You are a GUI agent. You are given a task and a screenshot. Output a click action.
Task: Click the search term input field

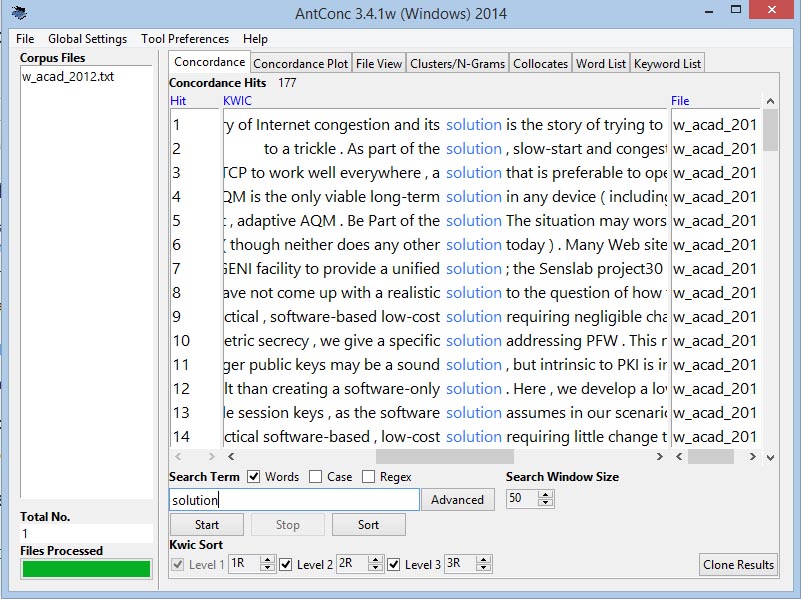pyautogui.click(x=294, y=499)
